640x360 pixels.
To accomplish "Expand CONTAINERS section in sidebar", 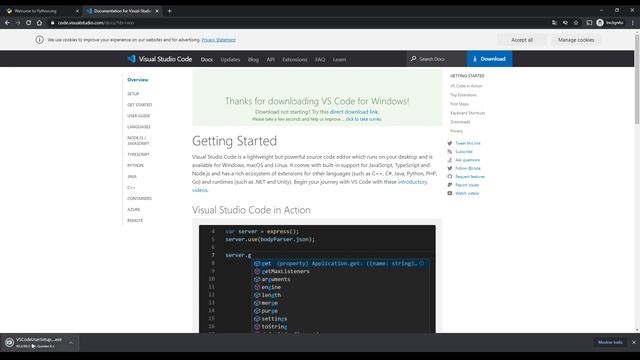I will [139, 198].
